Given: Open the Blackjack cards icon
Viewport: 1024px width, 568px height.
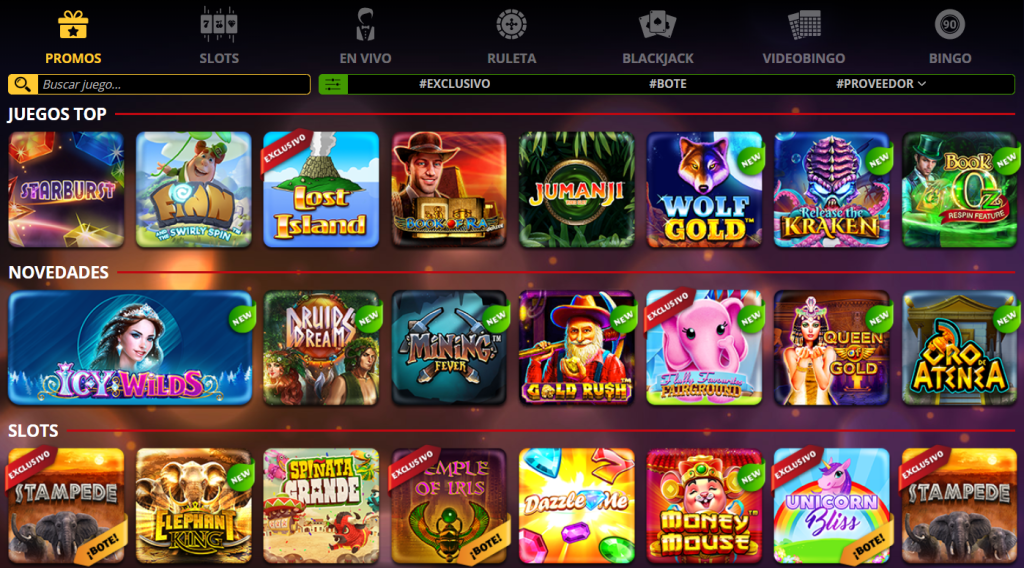Looking at the screenshot, I should 657,25.
